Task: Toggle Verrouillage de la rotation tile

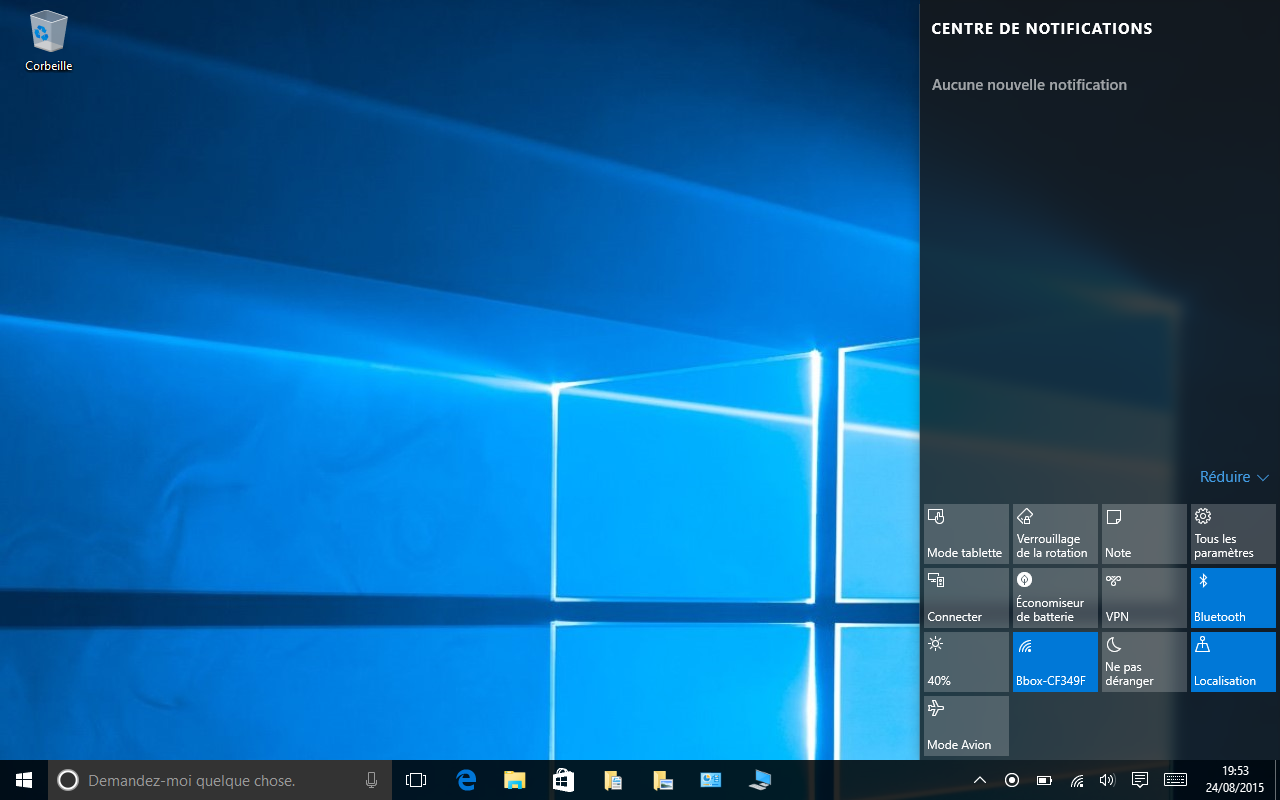Action: 1055,534
